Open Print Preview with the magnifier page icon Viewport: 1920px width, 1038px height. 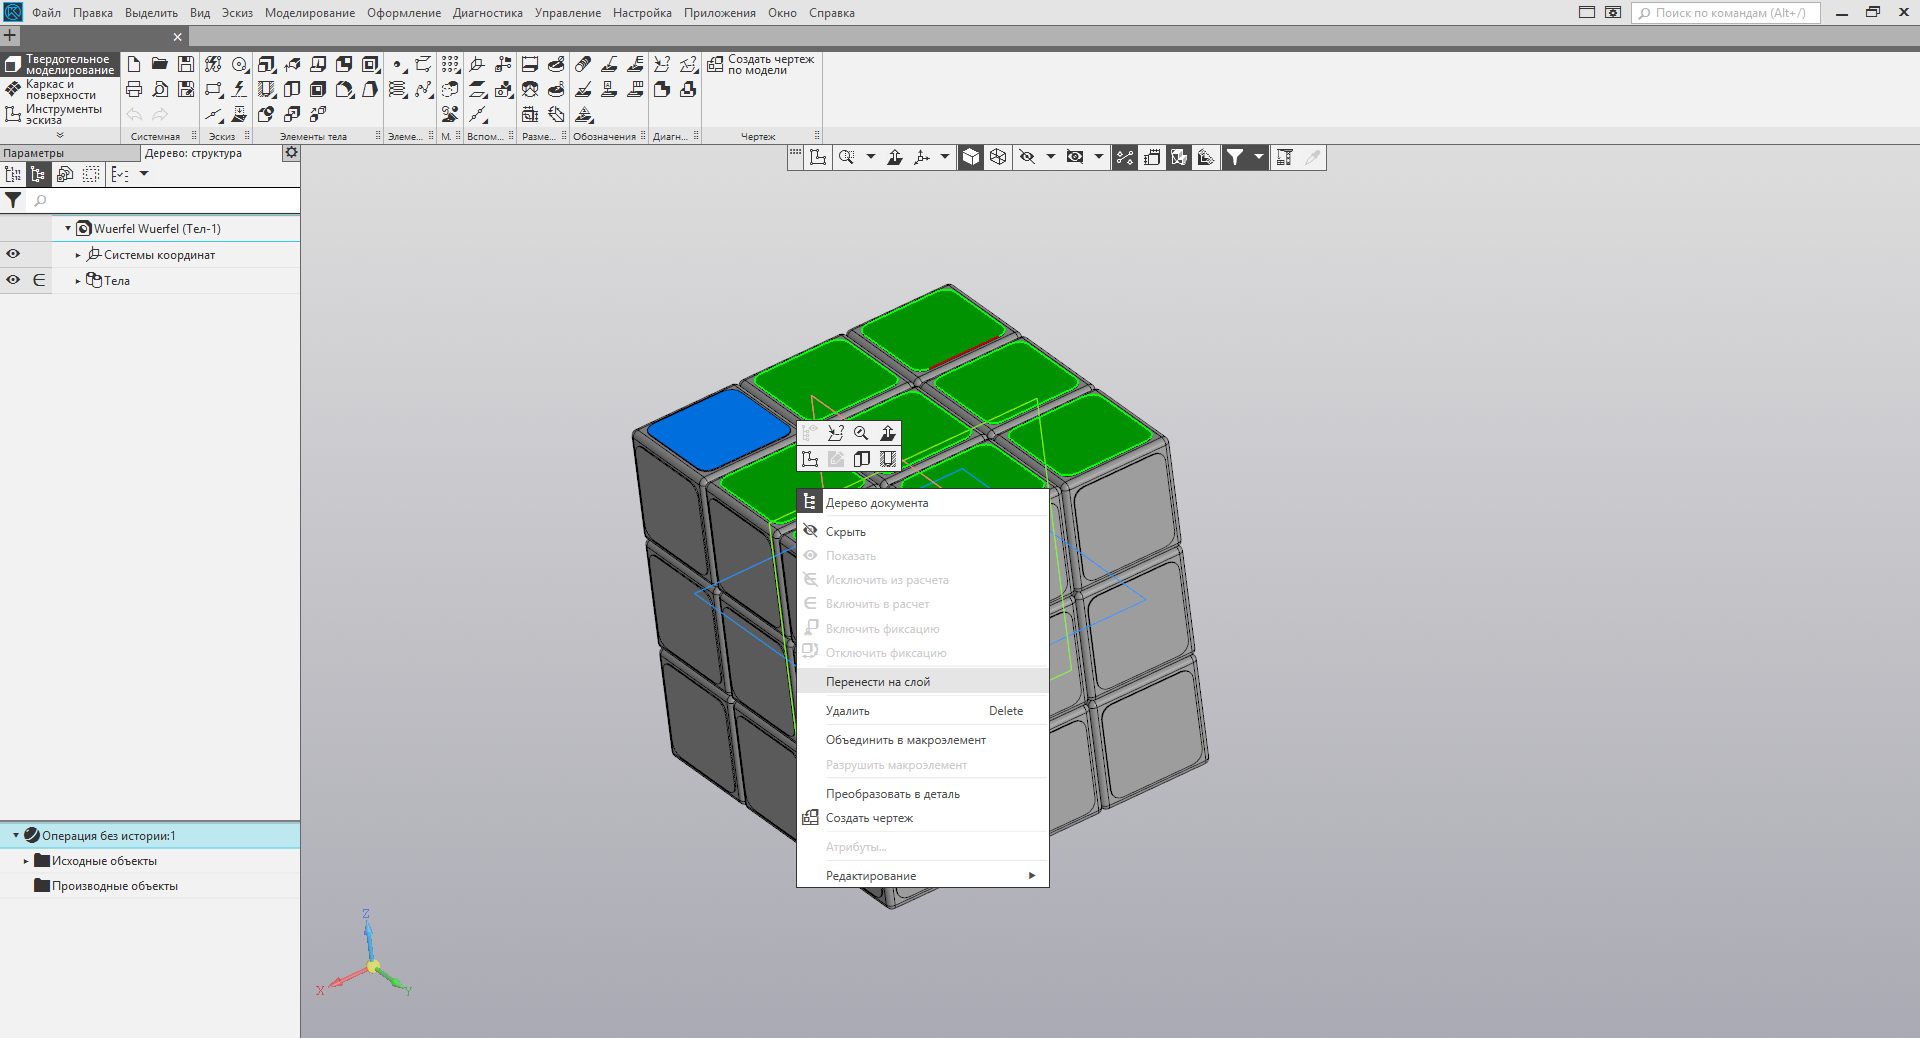click(160, 90)
